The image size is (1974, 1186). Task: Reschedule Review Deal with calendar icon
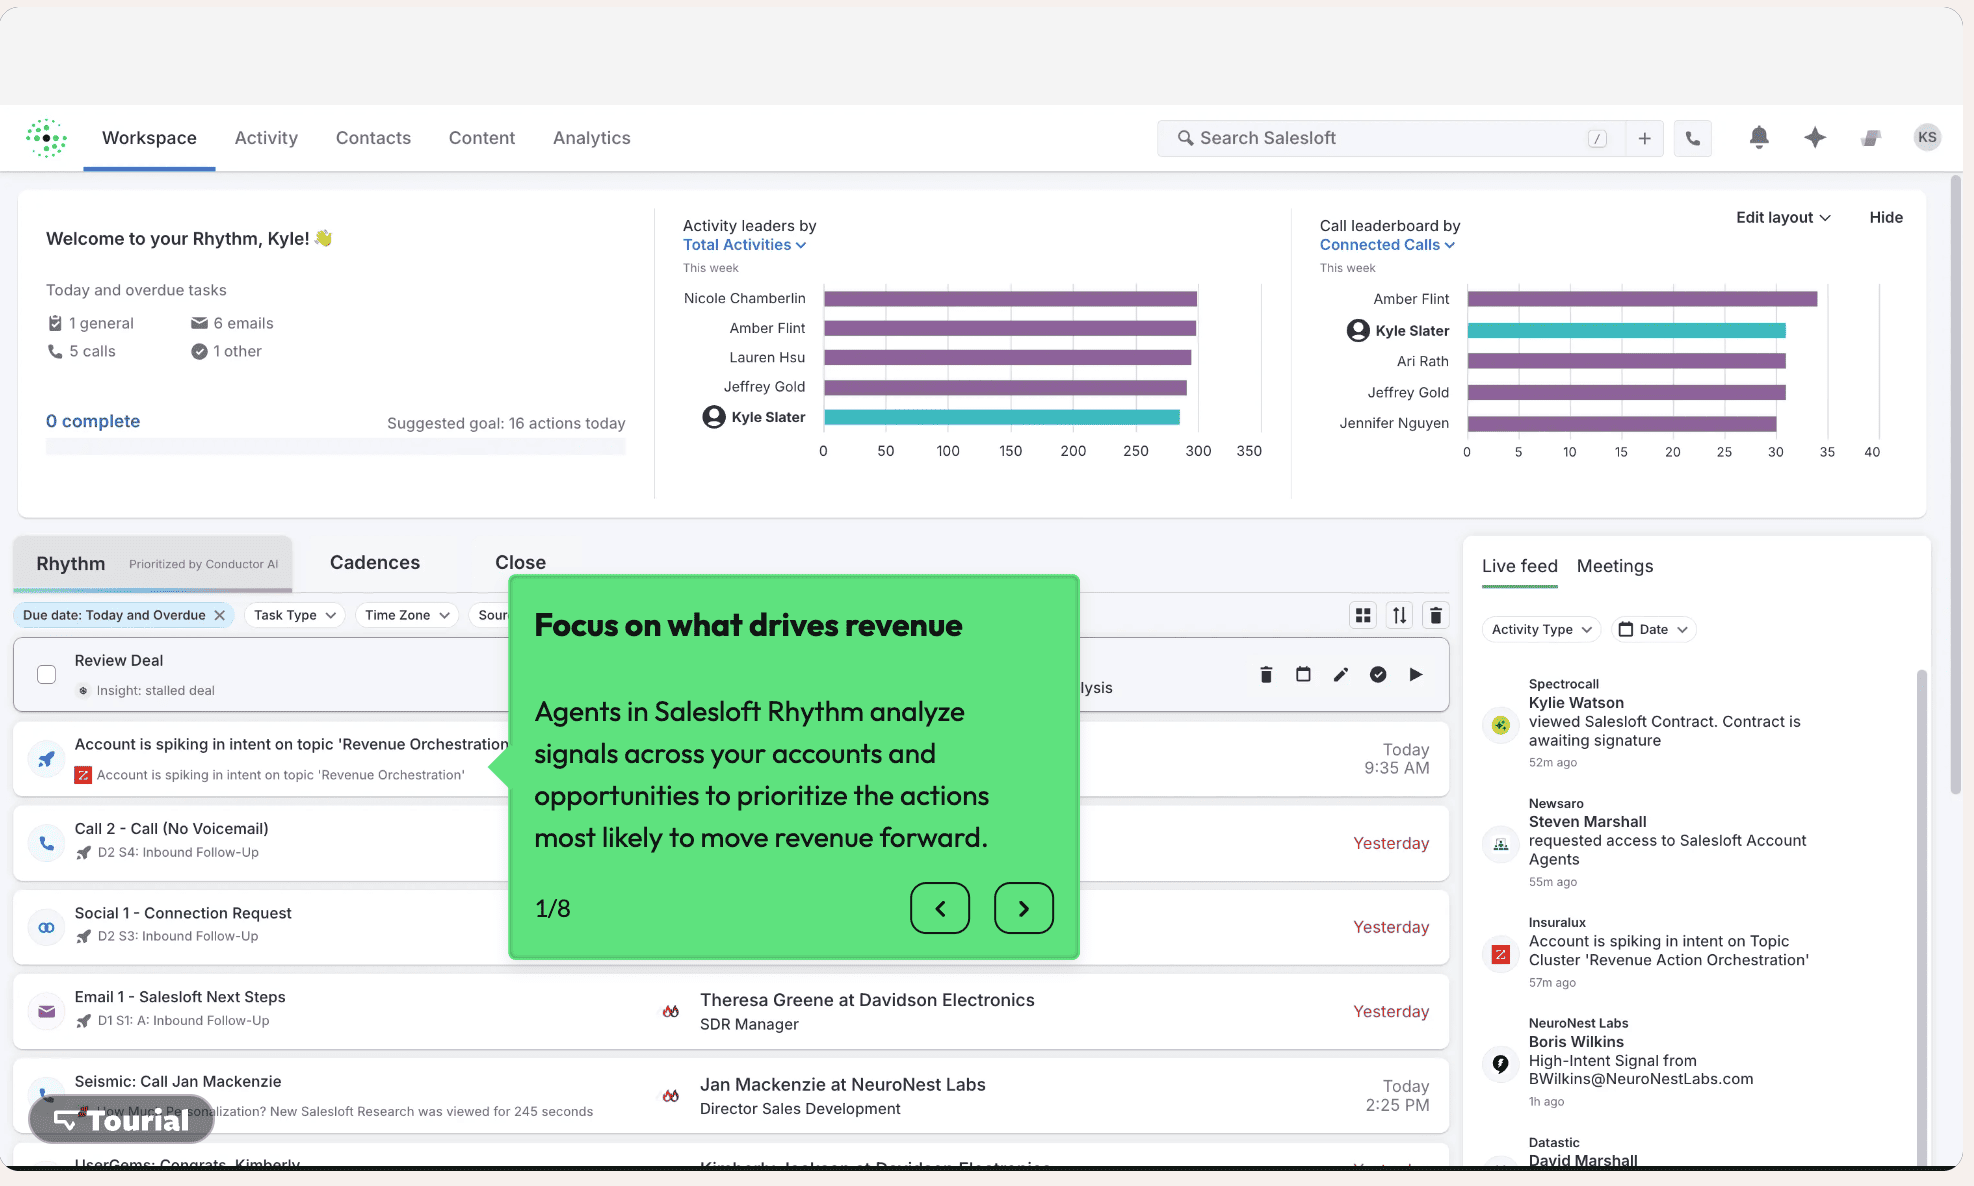point(1303,674)
